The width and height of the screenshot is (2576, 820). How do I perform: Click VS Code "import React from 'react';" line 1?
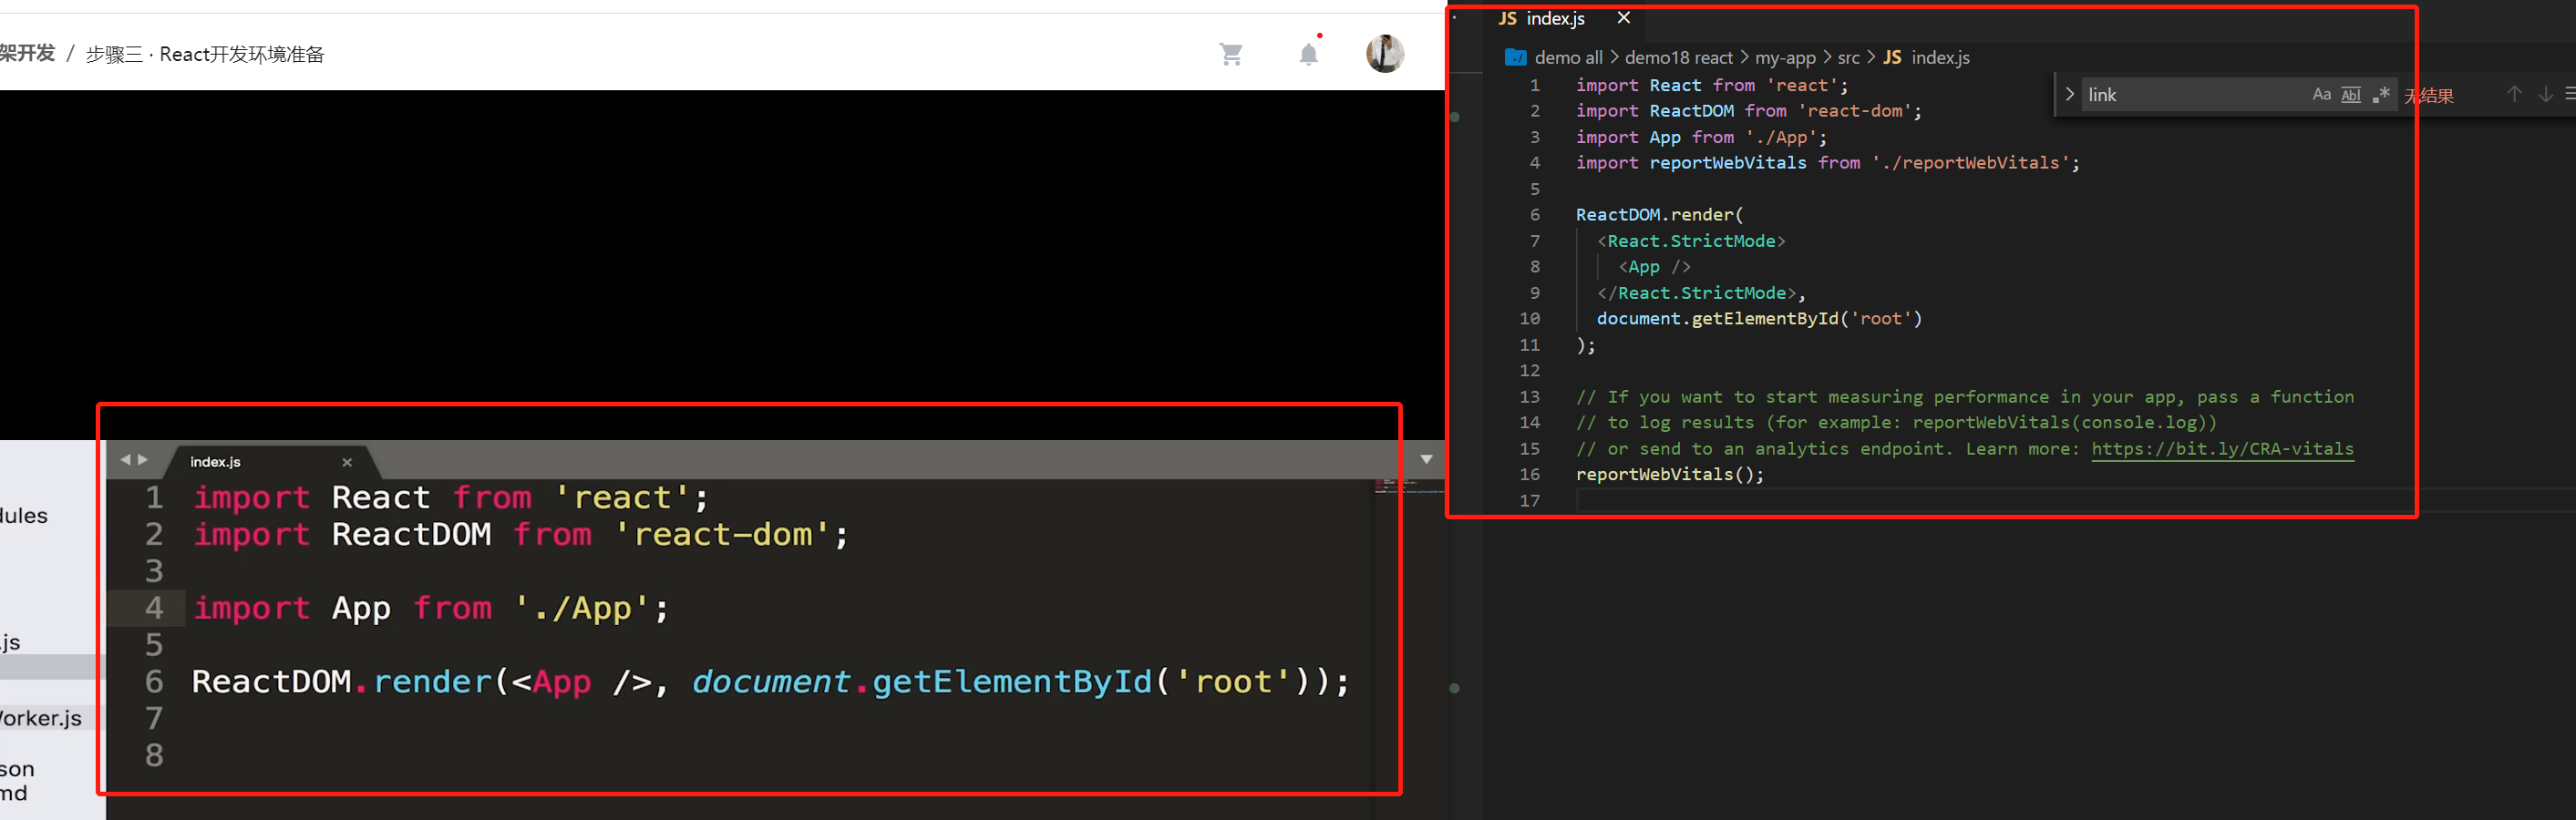pos(1712,85)
